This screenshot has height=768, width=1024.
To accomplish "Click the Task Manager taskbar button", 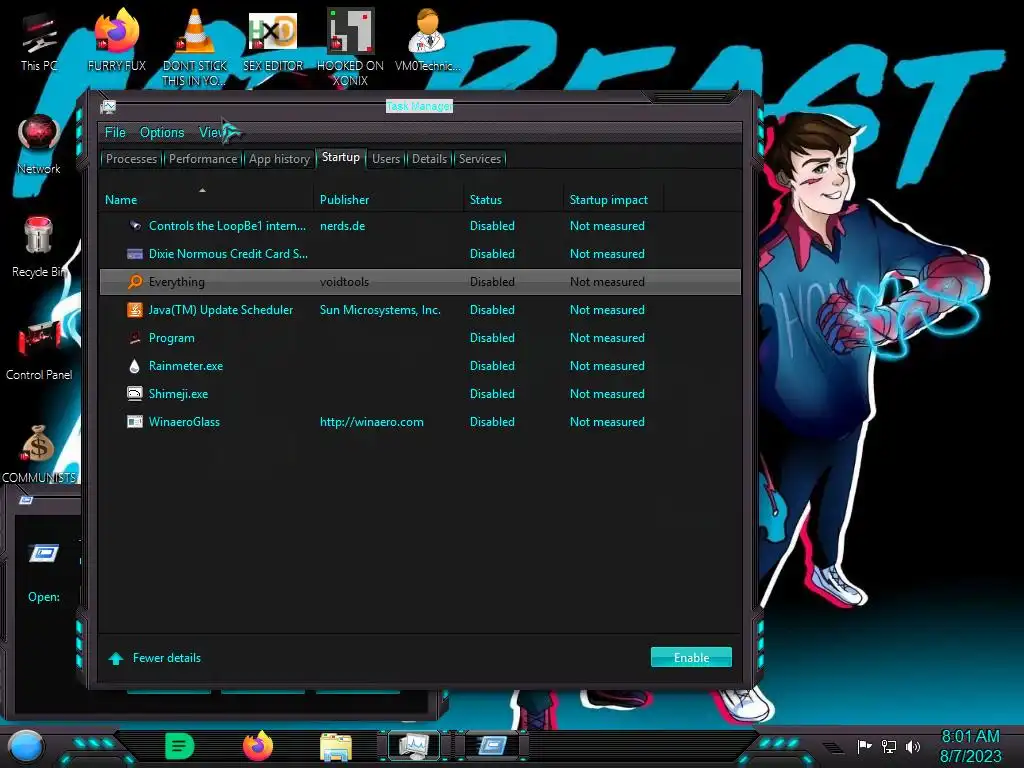I will click(x=414, y=746).
